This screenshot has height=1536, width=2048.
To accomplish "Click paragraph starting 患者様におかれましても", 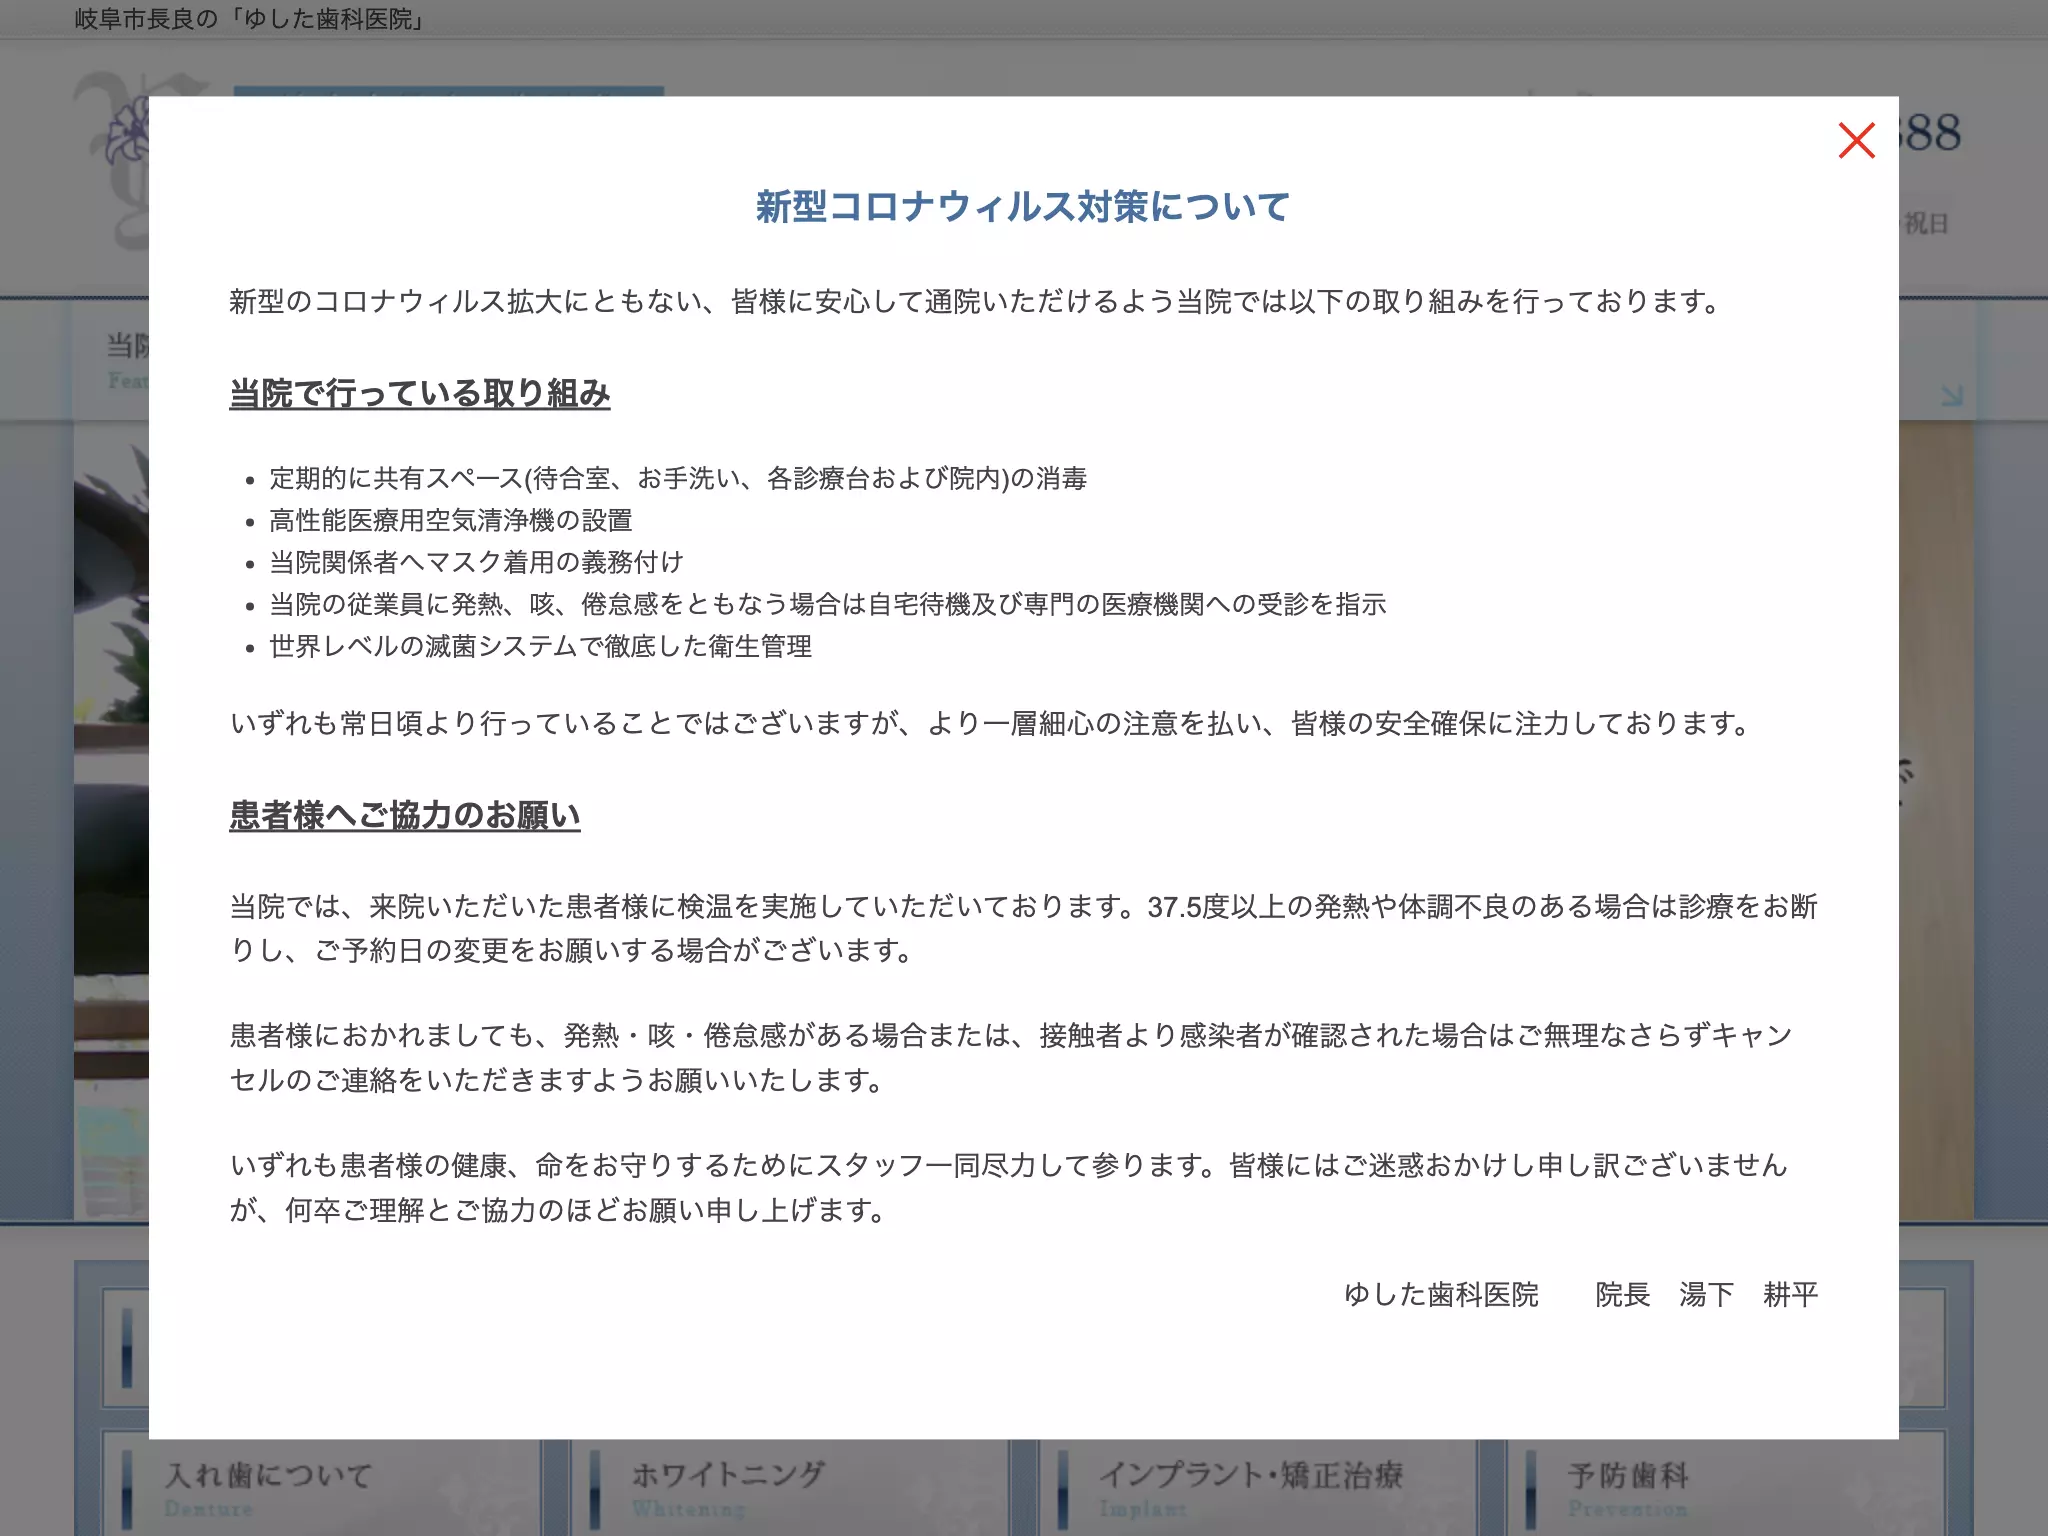I will click(x=1011, y=1058).
